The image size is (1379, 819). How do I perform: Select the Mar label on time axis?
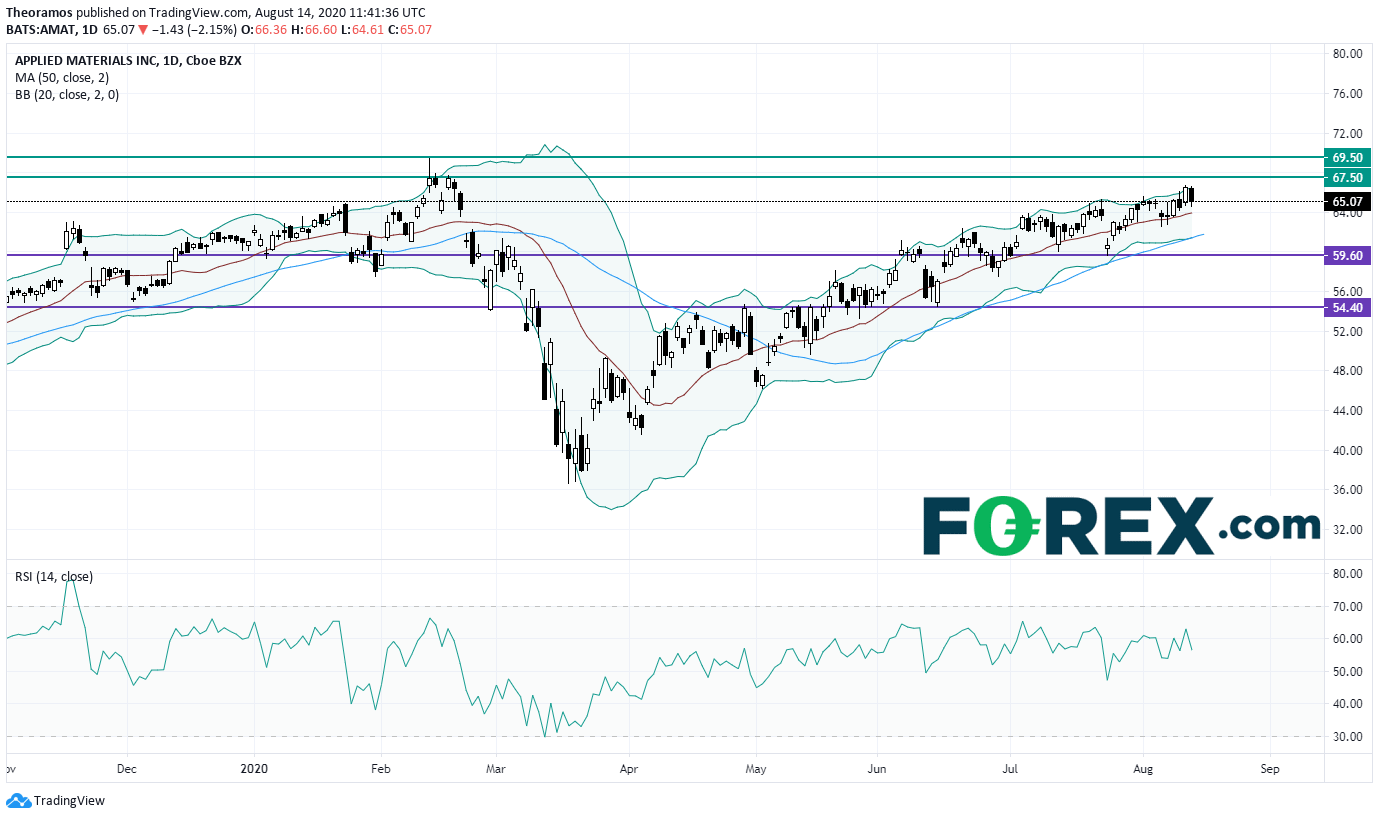(496, 770)
